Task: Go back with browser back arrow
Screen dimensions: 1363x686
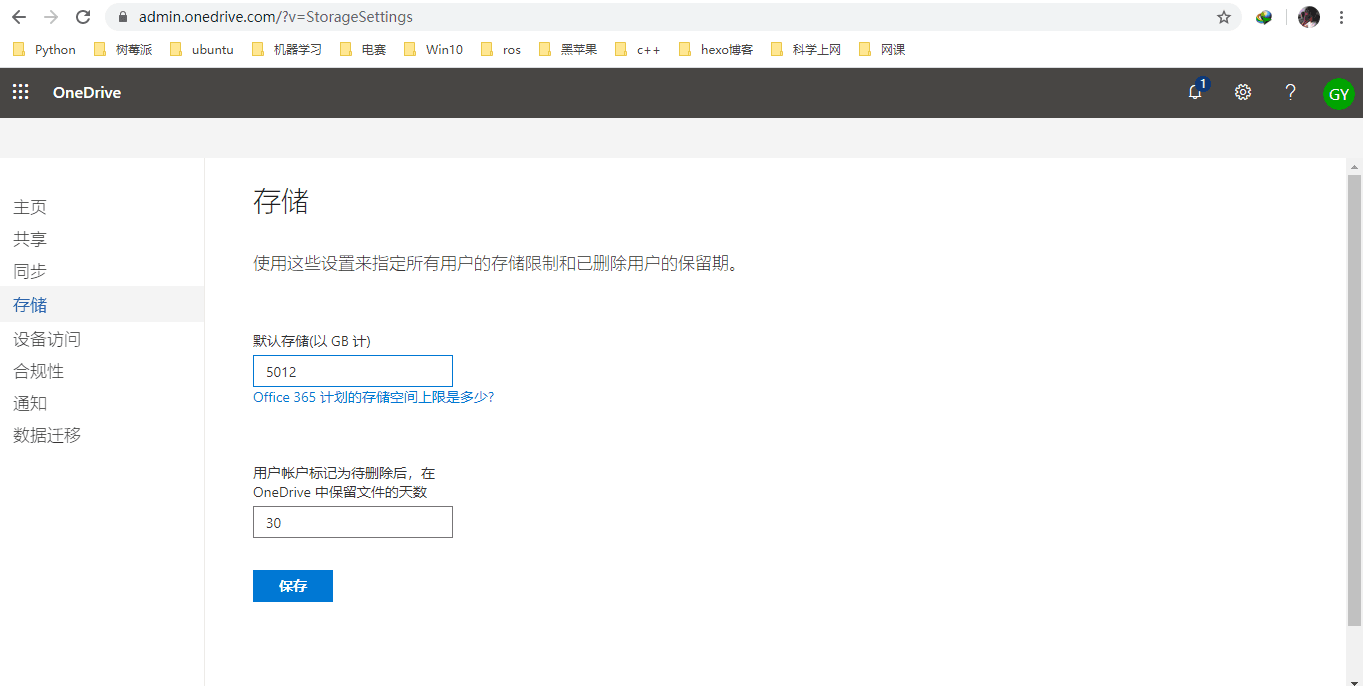Action: coord(19,17)
